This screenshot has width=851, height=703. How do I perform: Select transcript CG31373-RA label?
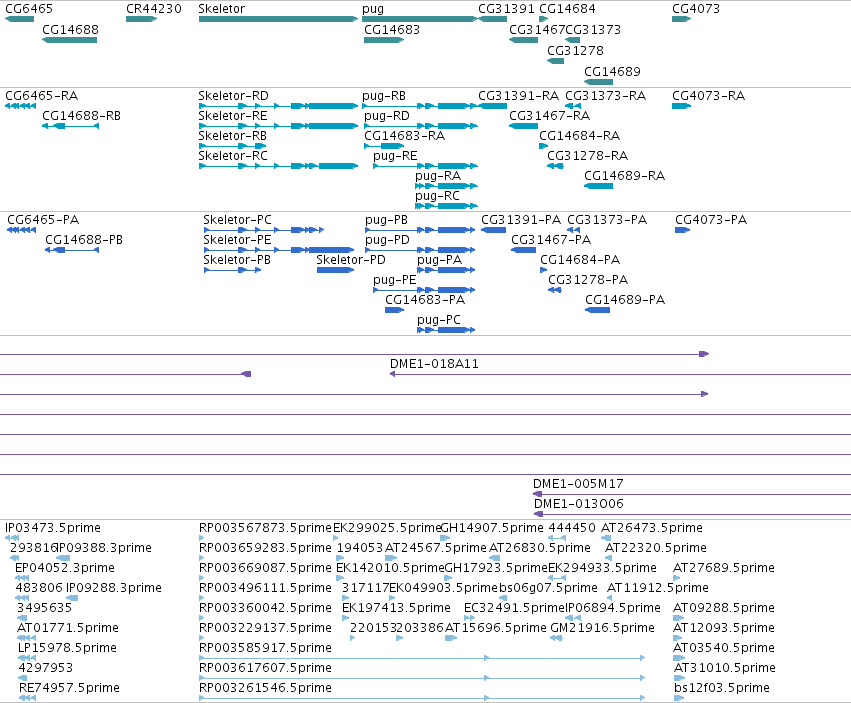[606, 96]
